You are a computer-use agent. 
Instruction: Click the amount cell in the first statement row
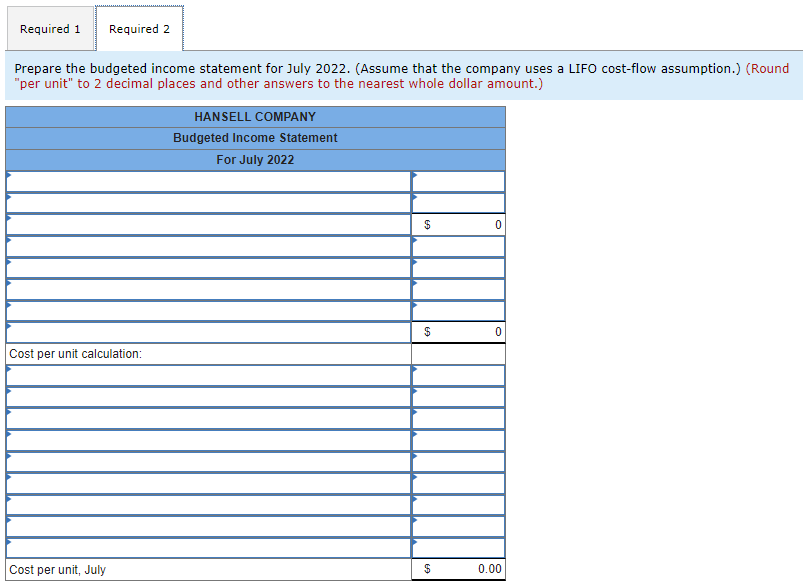460,182
